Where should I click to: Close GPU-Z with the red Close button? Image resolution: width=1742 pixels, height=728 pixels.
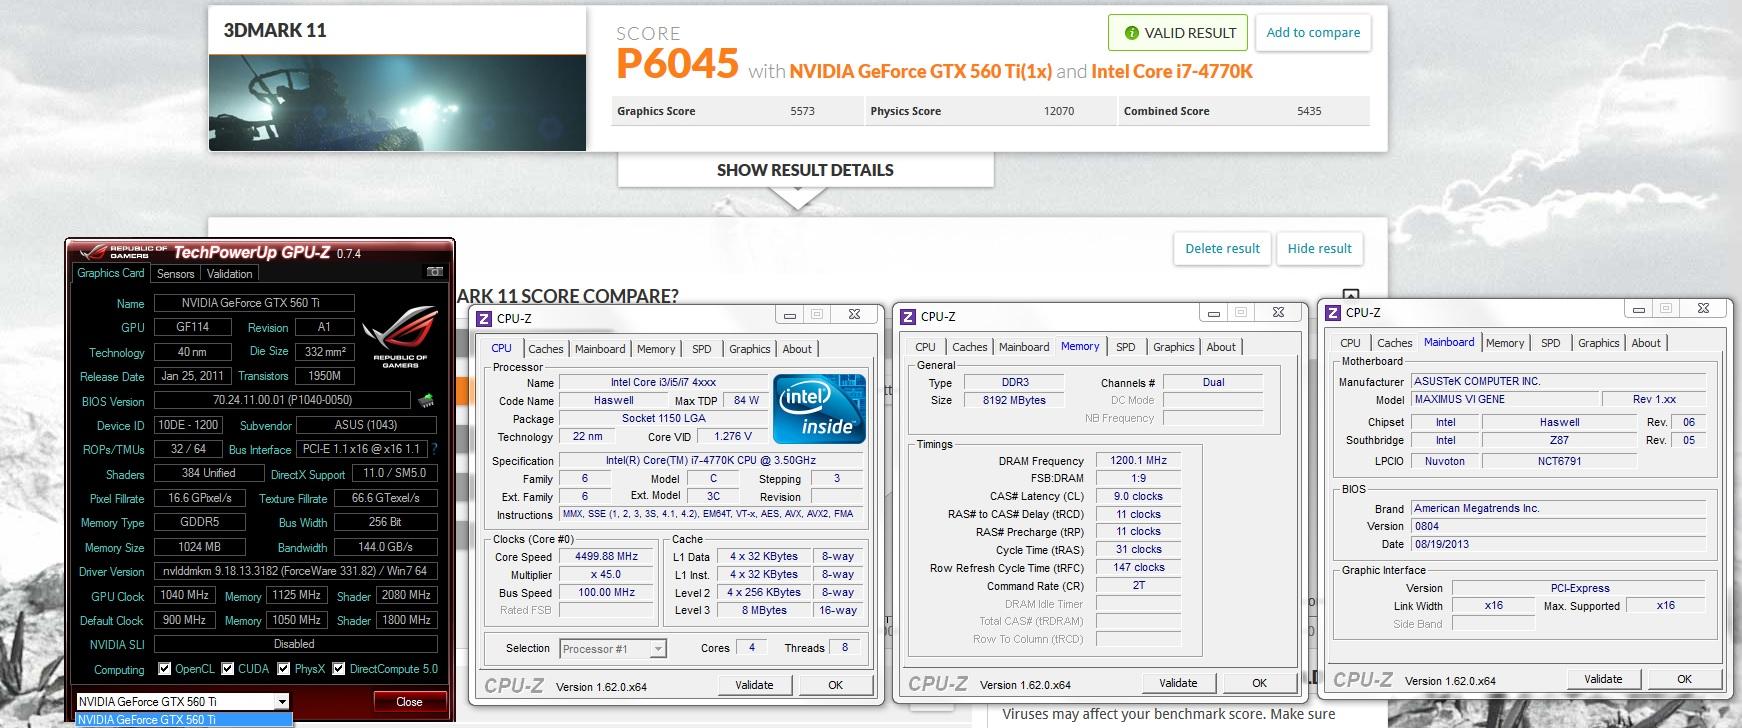[x=409, y=702]
